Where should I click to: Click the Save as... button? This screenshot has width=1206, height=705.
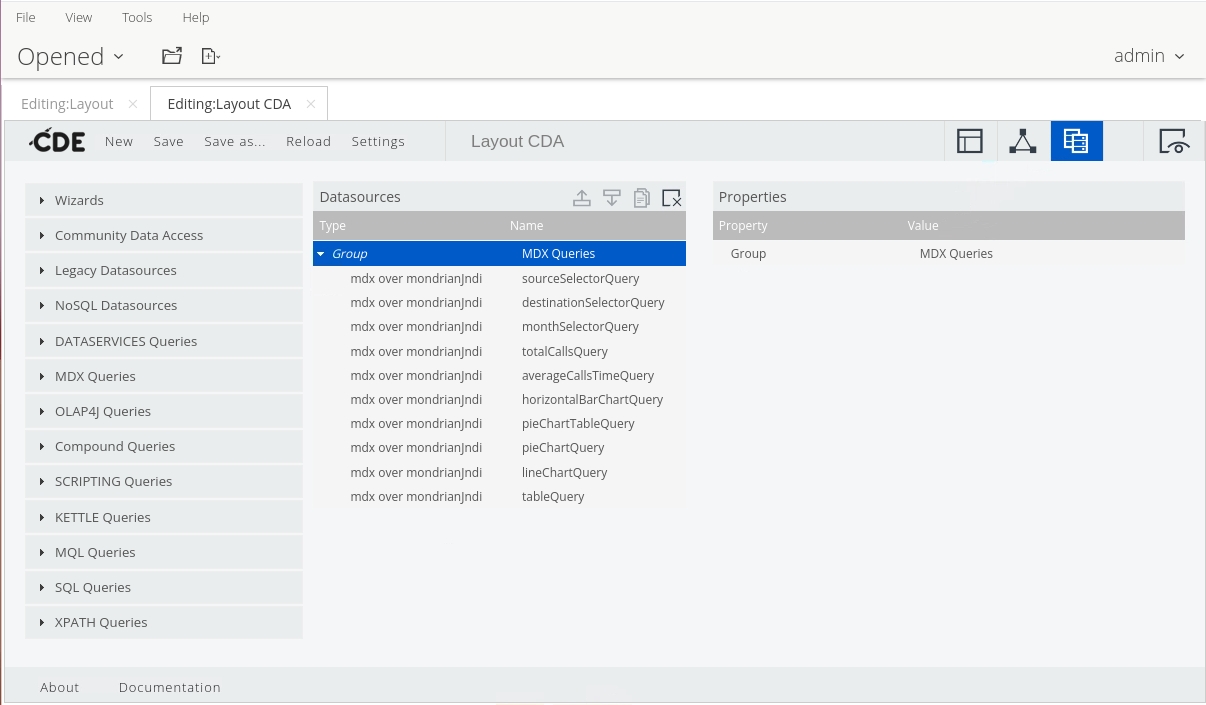click(235, 141)
